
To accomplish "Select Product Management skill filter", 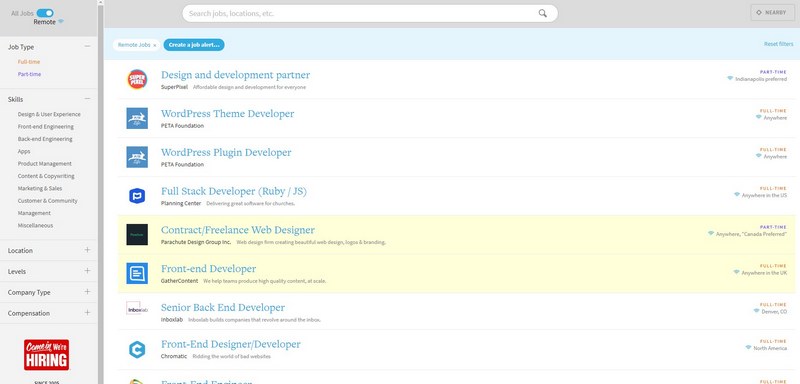I will coord(44,164).
